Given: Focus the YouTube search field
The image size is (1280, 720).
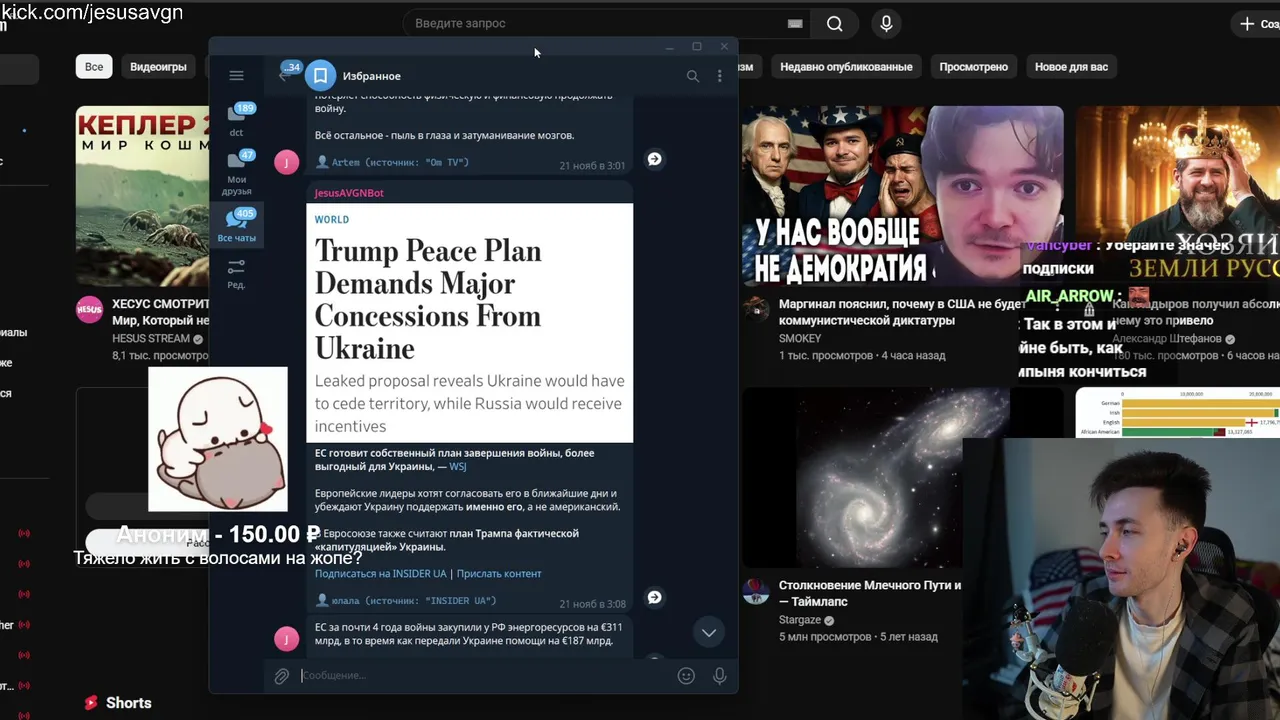Looking at the screenshot, I should 596,23.
